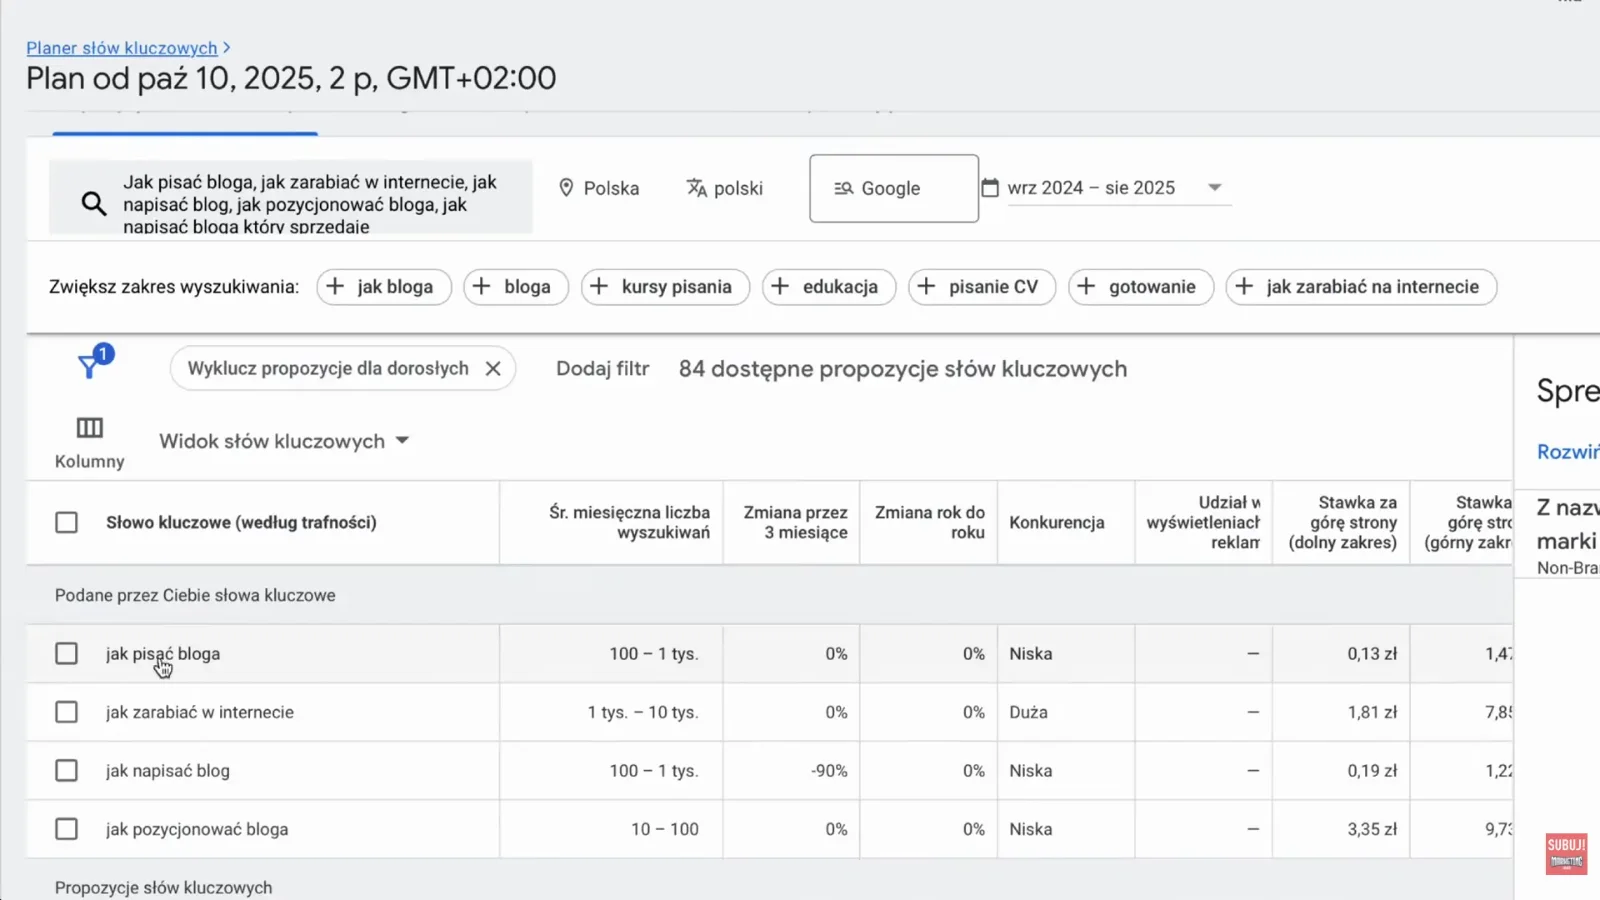Check the box for jak napisać blog
This screenshot has width=1600, height=900.
coord(66,771)
